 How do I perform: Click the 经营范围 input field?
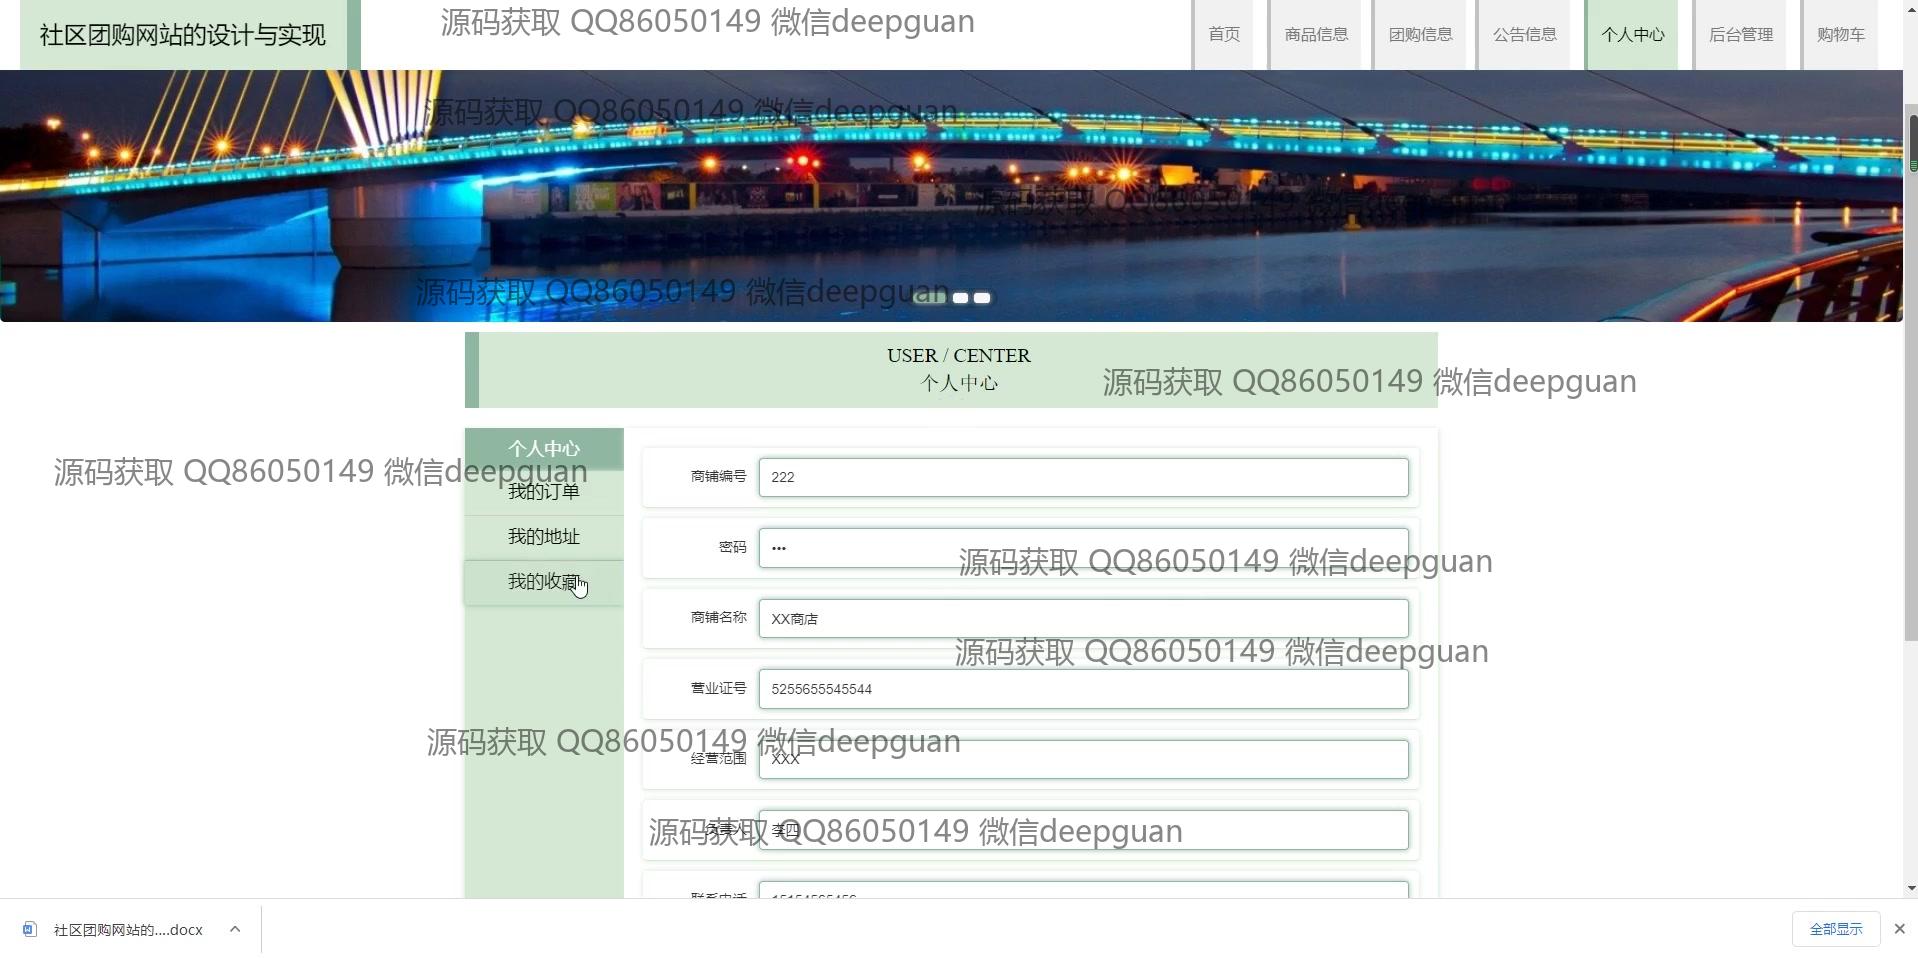pyautogui.click(x=1082, y=760)
